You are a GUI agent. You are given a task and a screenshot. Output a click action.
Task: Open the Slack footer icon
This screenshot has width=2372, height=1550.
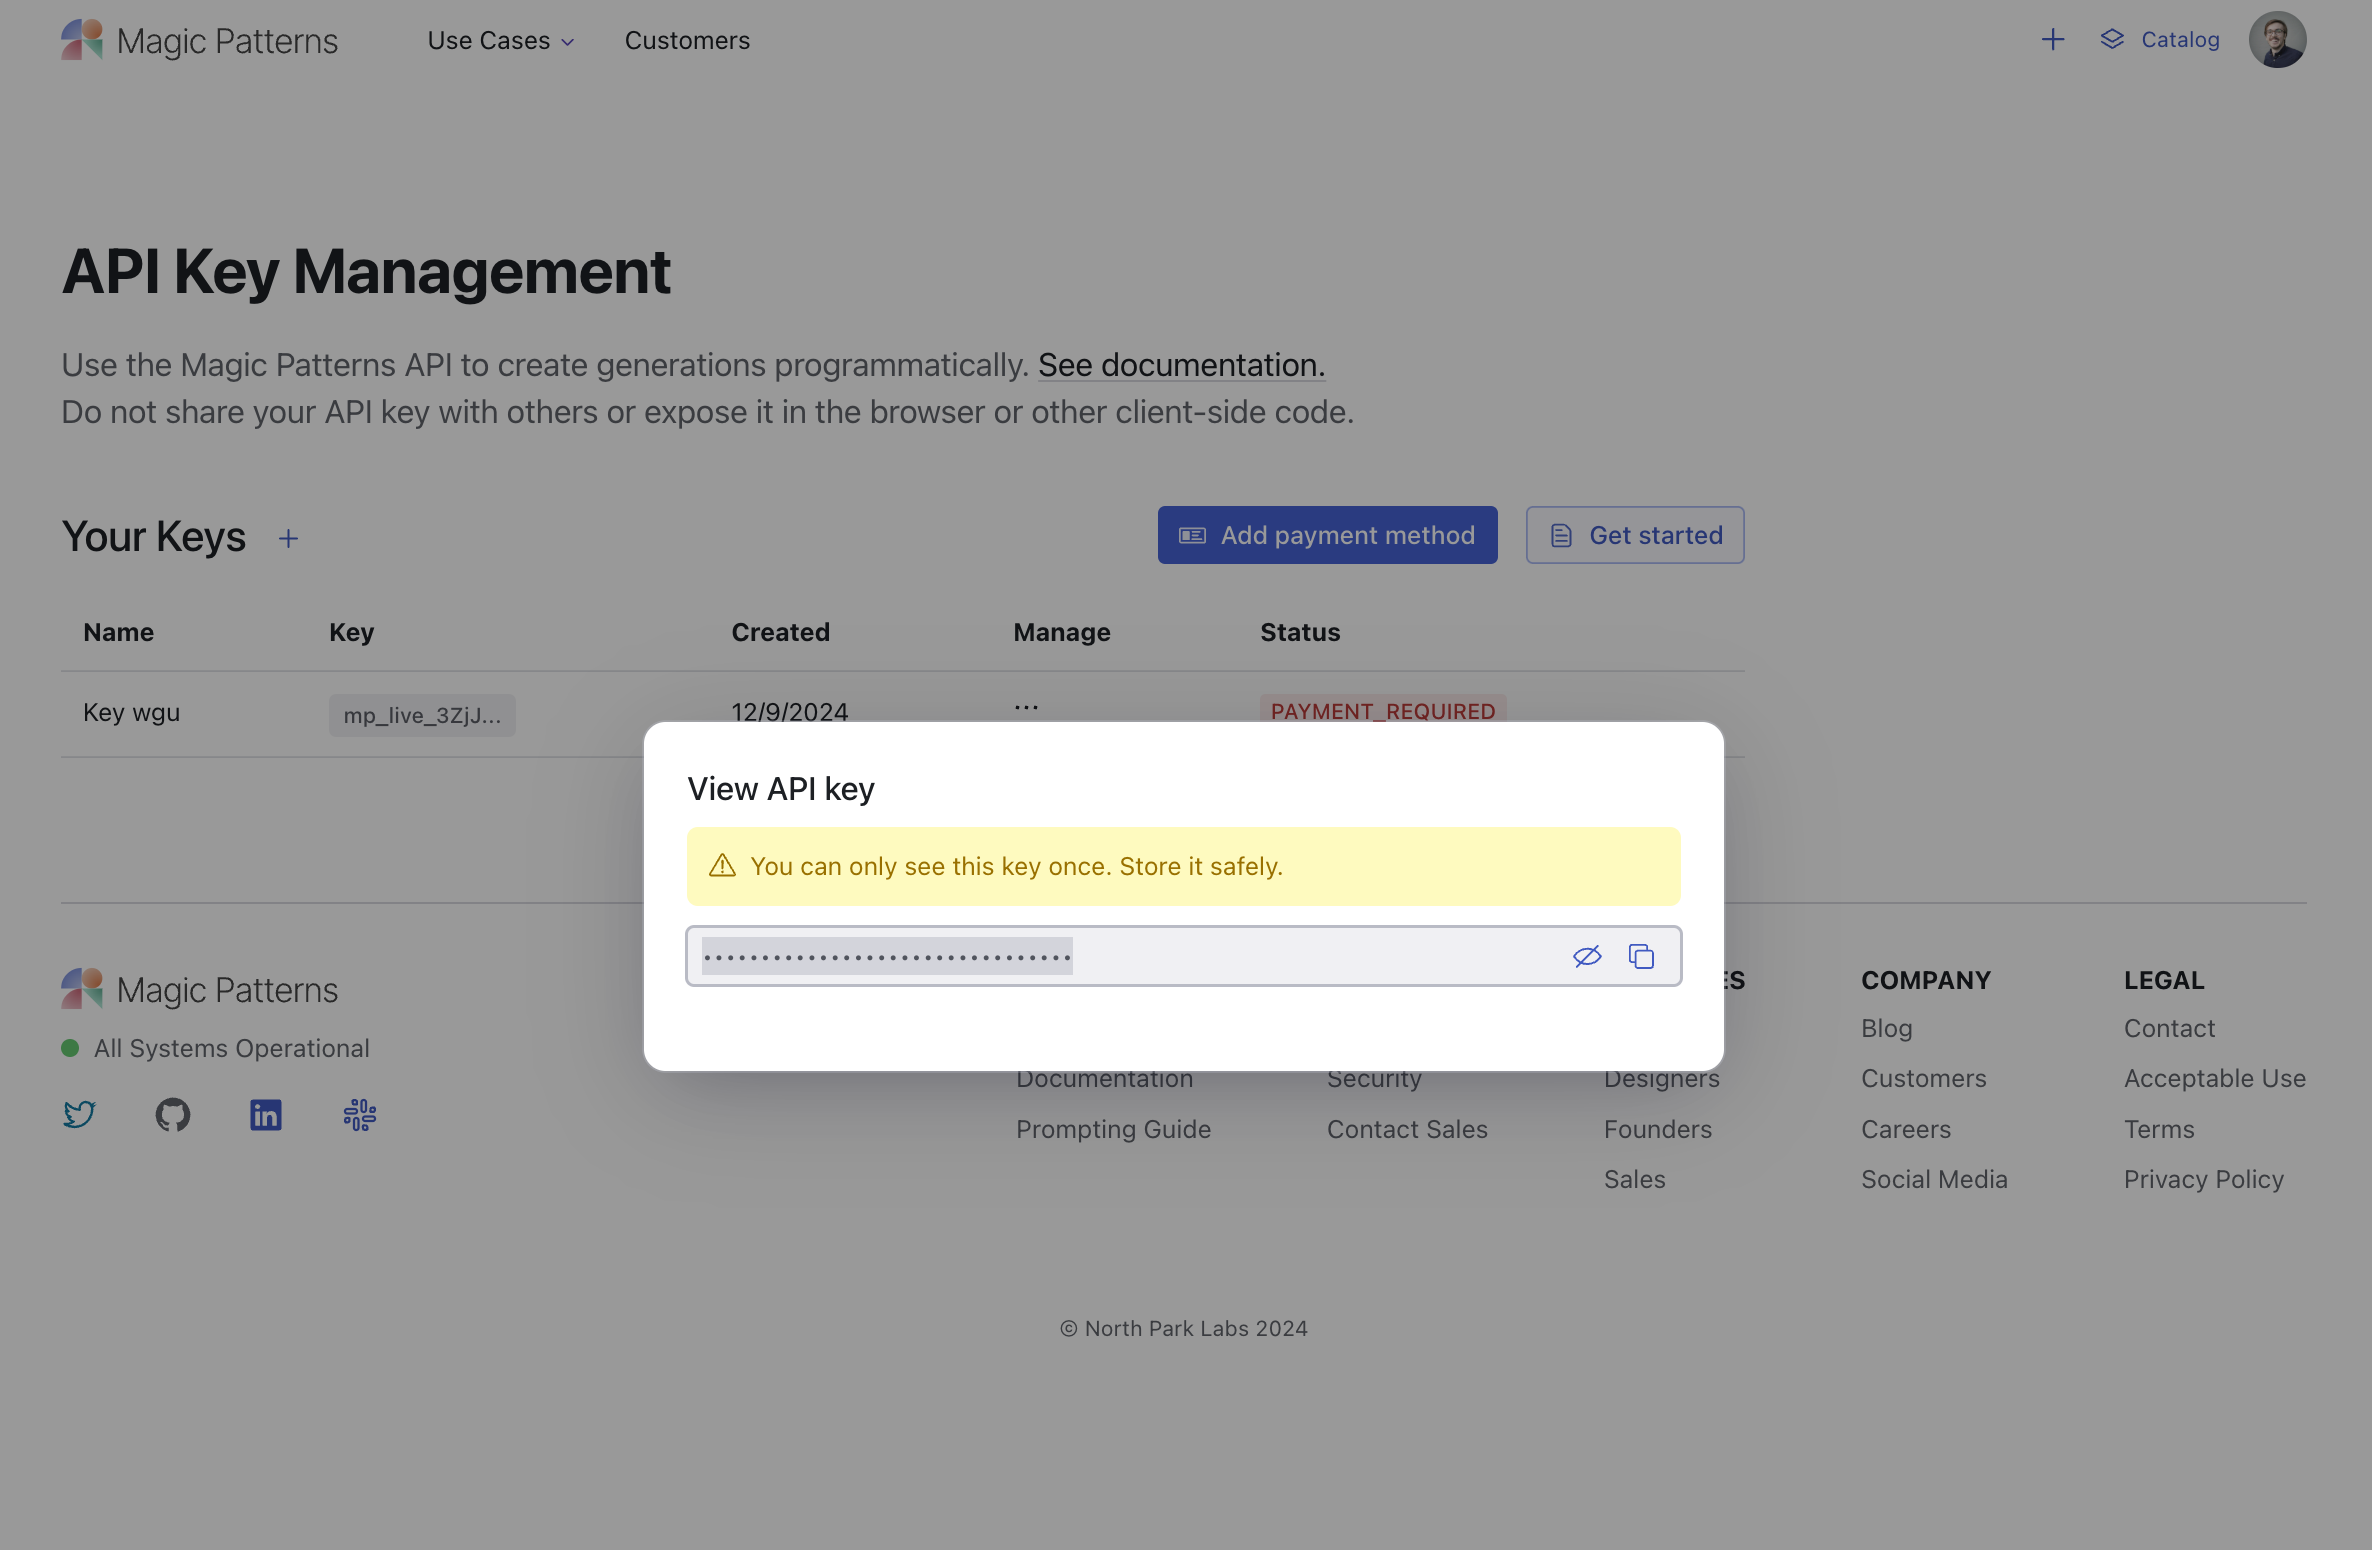pyautogui.click(x=360, y=1114)
